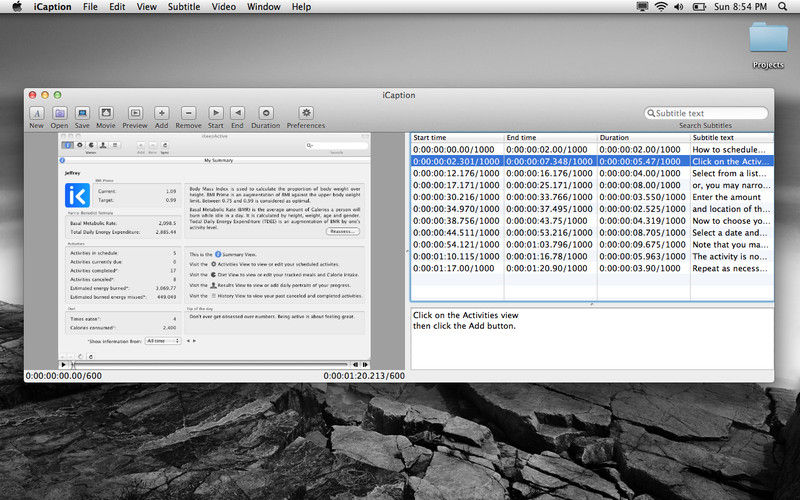800x500 pixels.
Task: Select row 'The activity is no...'
Action: [x=592, y=257]
